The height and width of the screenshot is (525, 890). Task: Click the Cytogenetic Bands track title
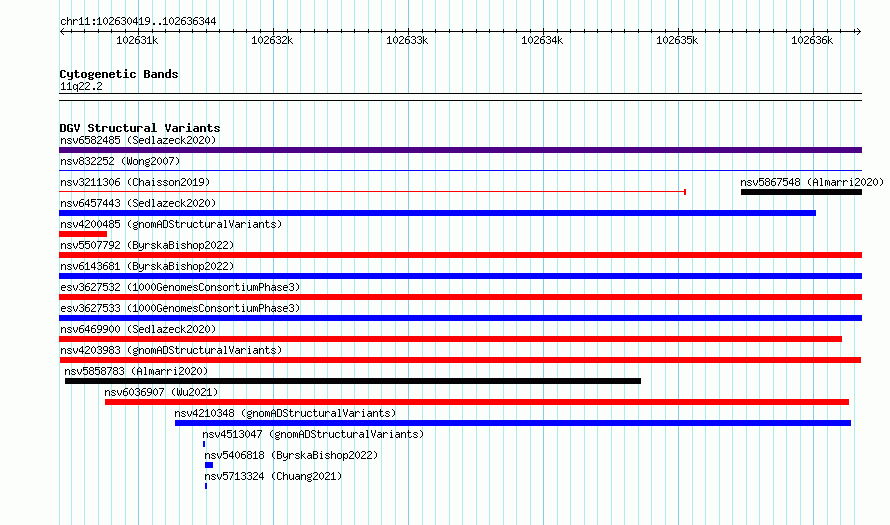point(119,74)
